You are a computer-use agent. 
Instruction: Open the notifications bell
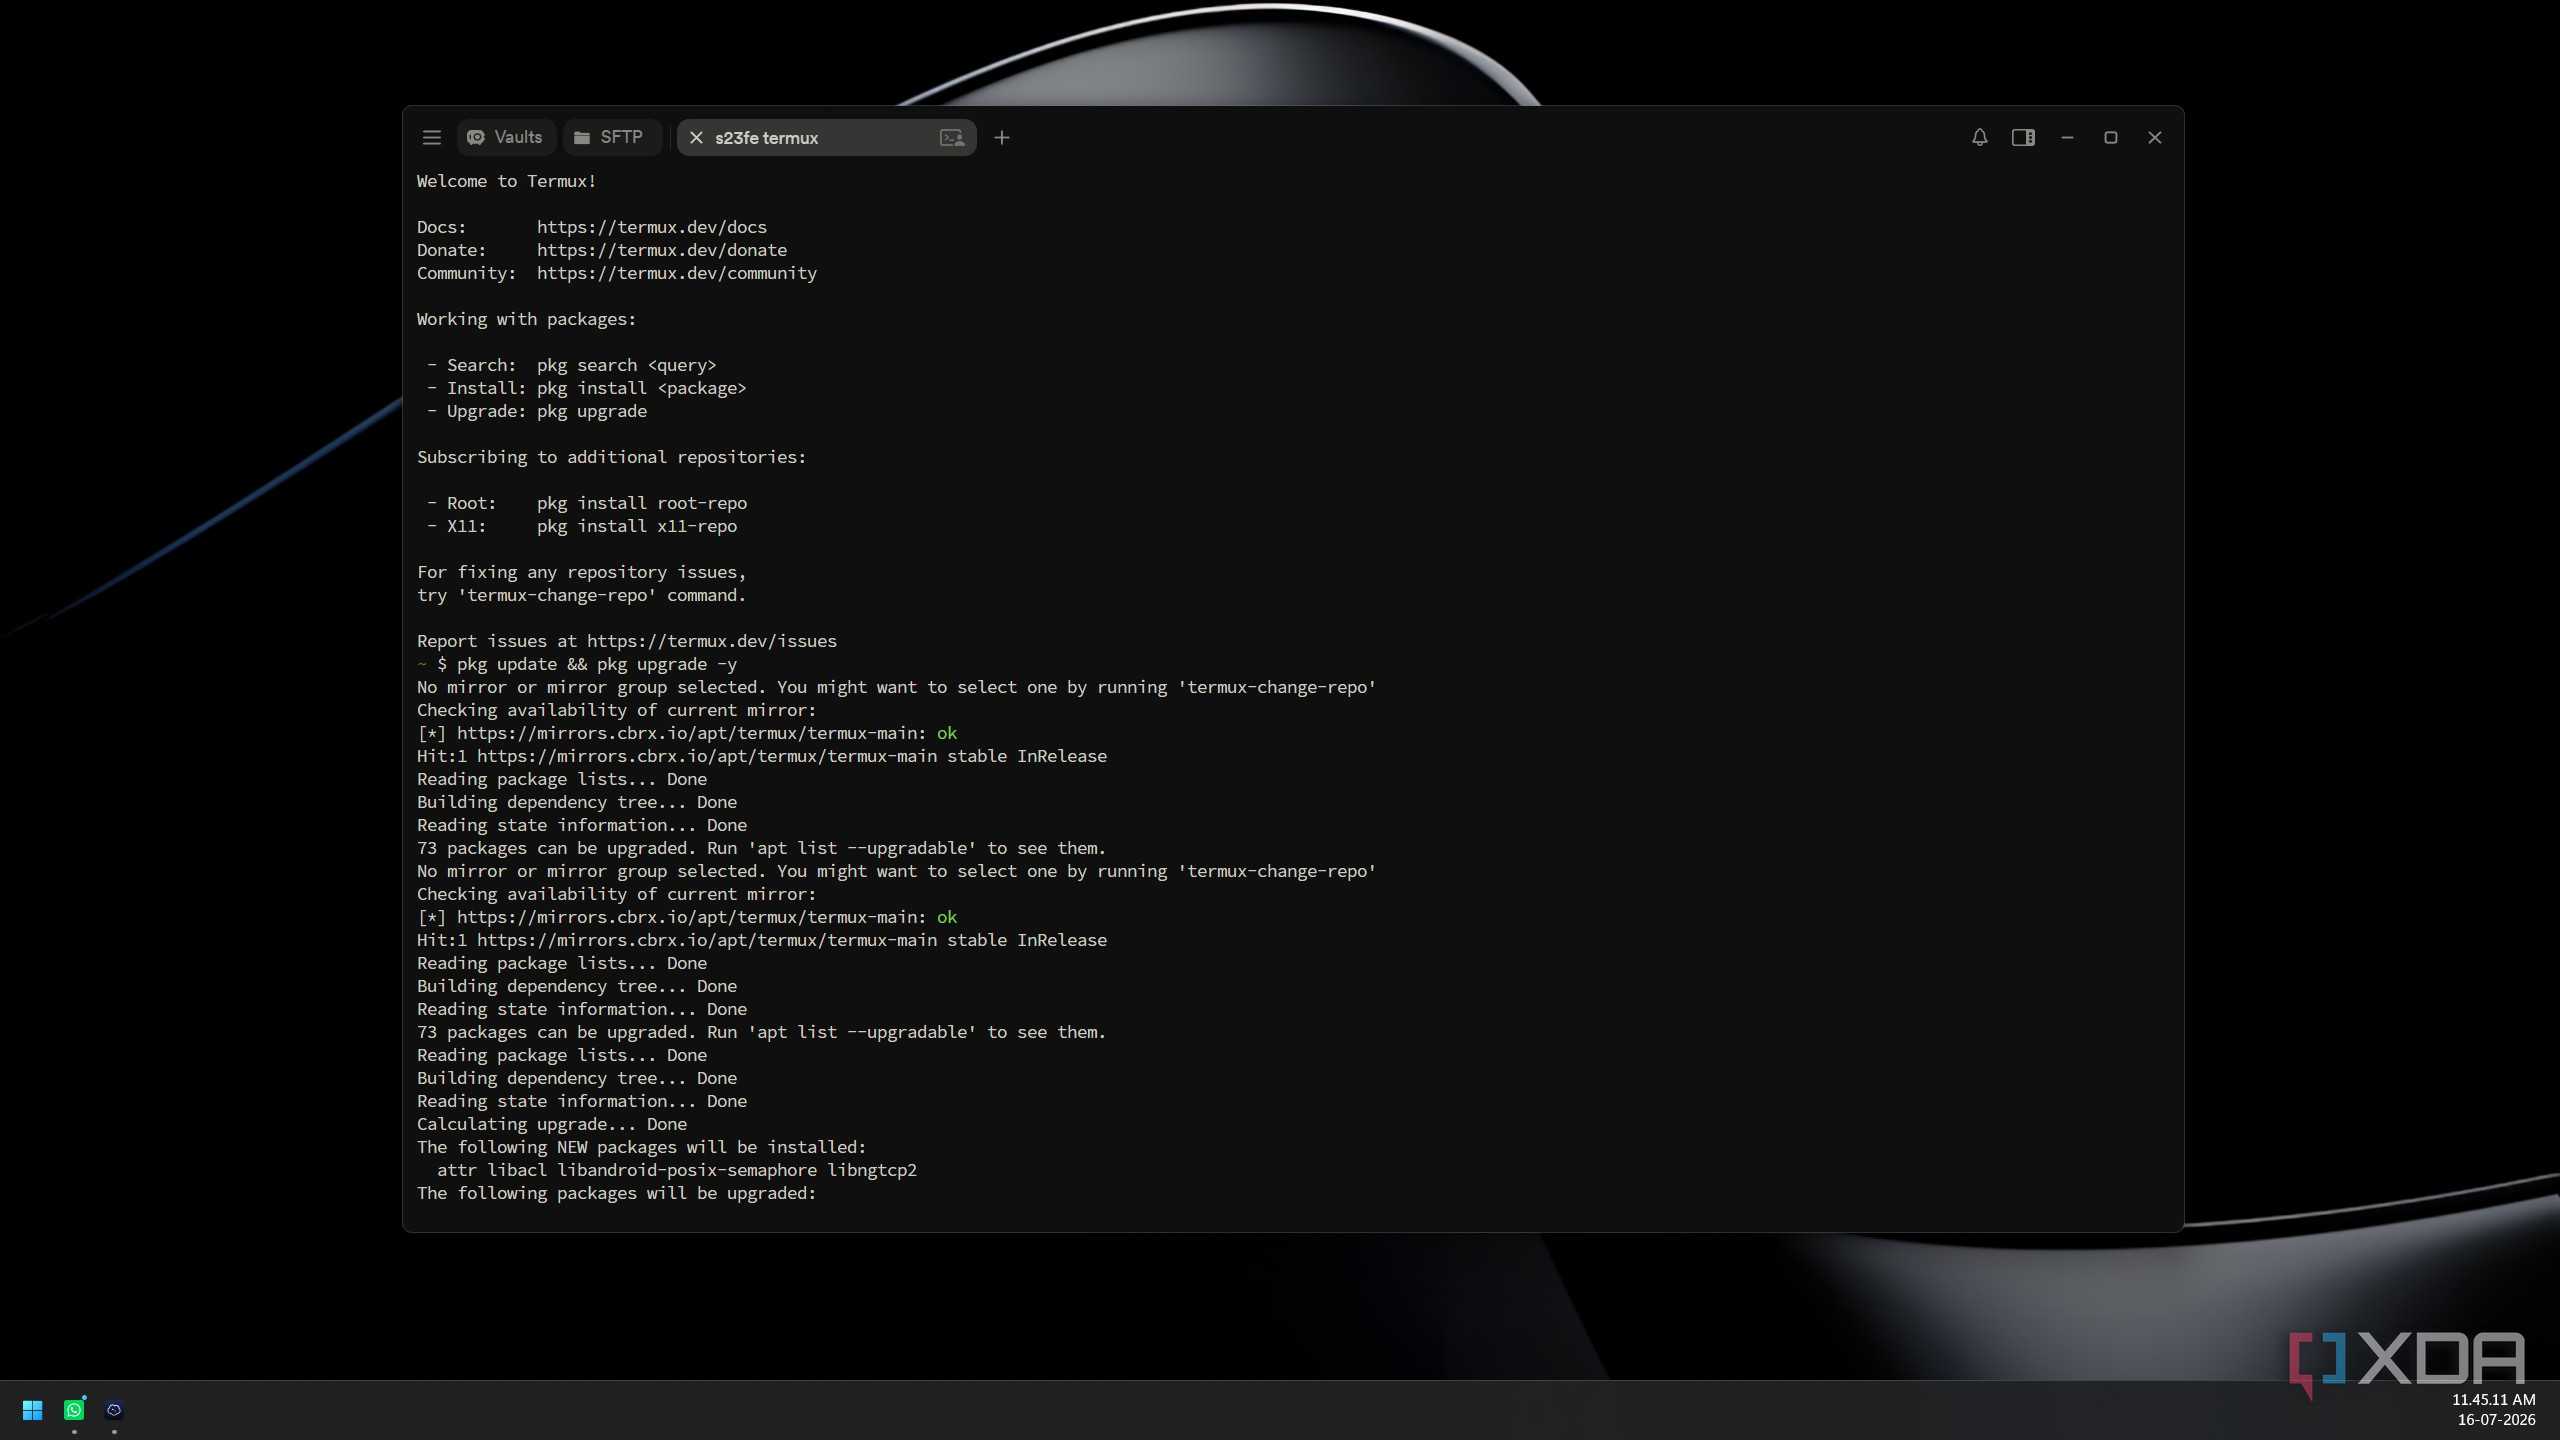click(1979, 138)
